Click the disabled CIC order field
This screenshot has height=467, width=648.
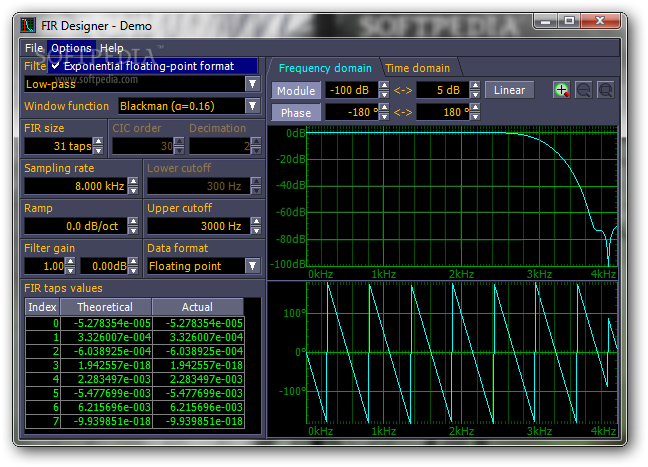click(143, 145)
